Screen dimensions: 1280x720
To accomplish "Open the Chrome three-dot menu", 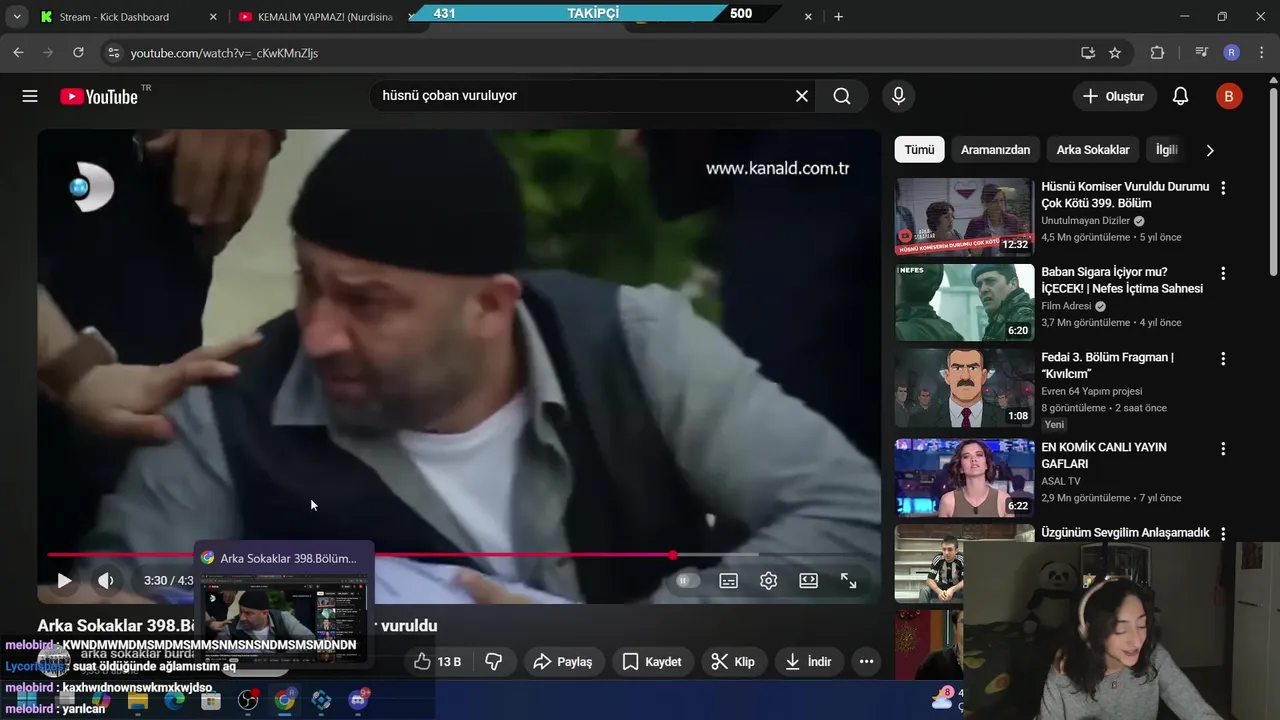I will coord(1261,52).
